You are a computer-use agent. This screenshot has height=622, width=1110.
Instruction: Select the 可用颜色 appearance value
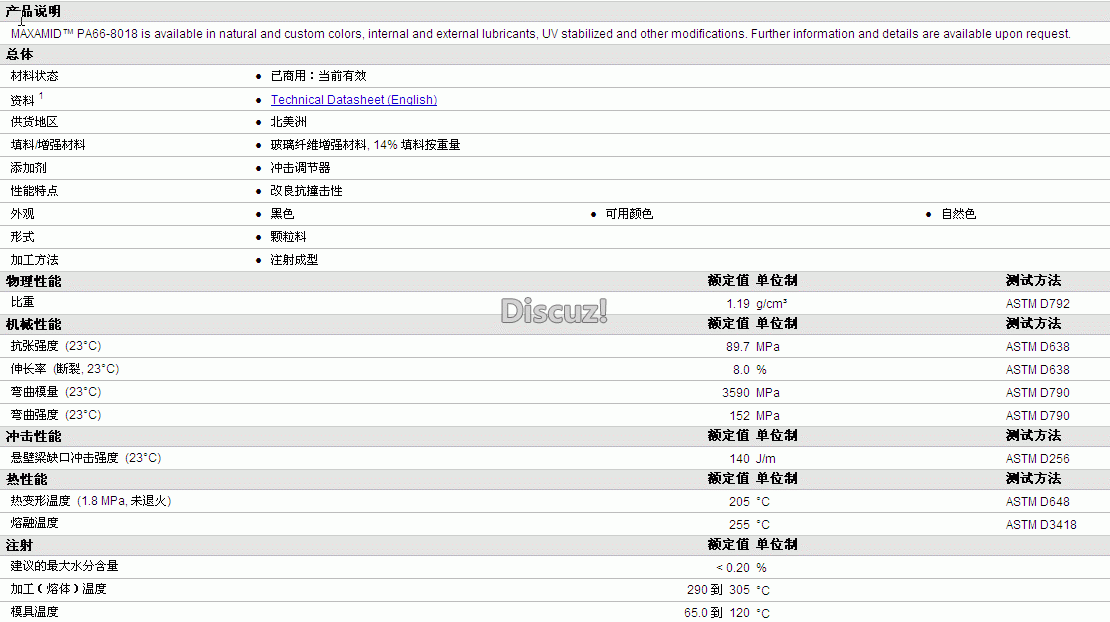tap(629, 214)
